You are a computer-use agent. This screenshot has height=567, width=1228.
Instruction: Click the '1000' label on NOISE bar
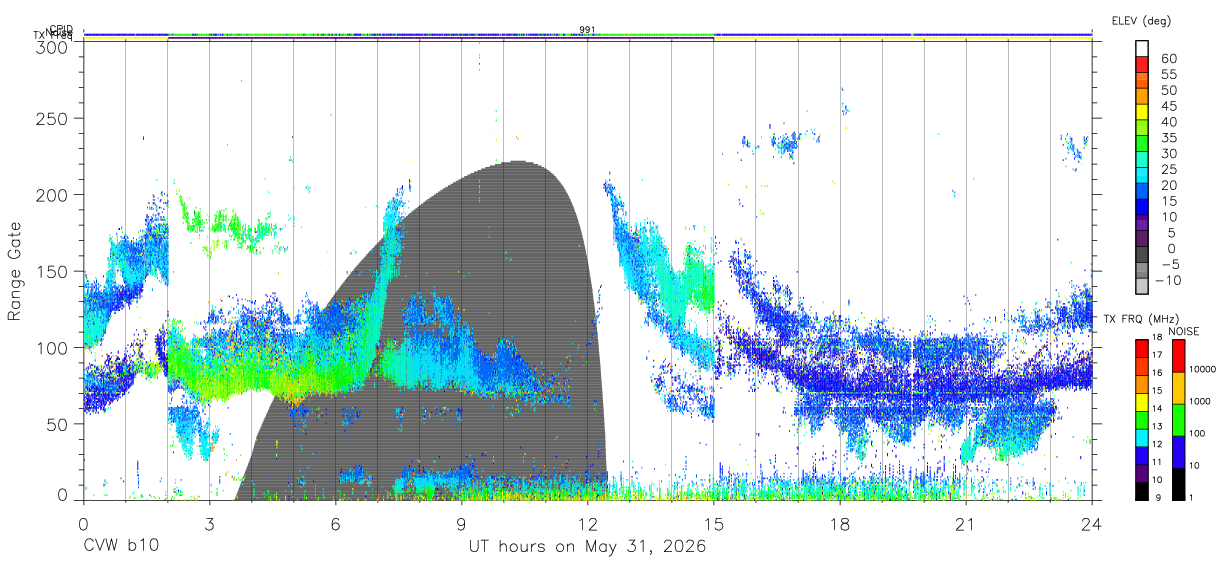pos(1201,401)
